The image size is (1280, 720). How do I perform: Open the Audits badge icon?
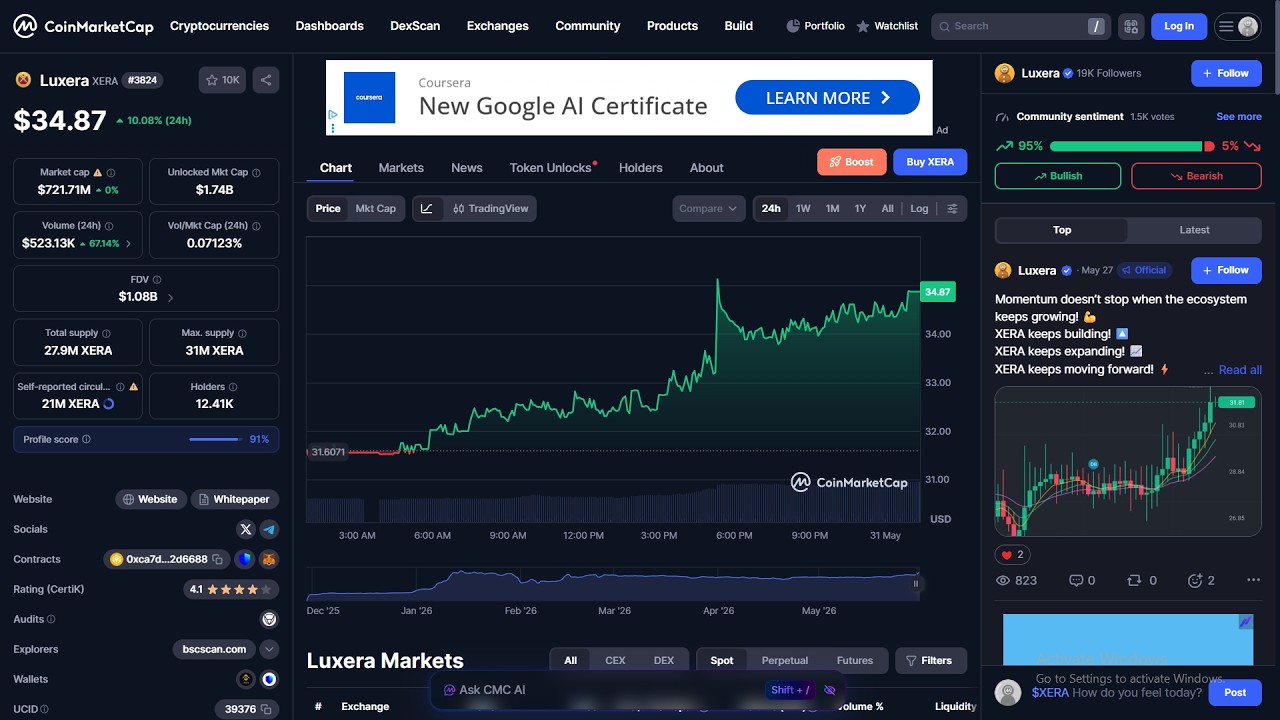pos(269,619)
